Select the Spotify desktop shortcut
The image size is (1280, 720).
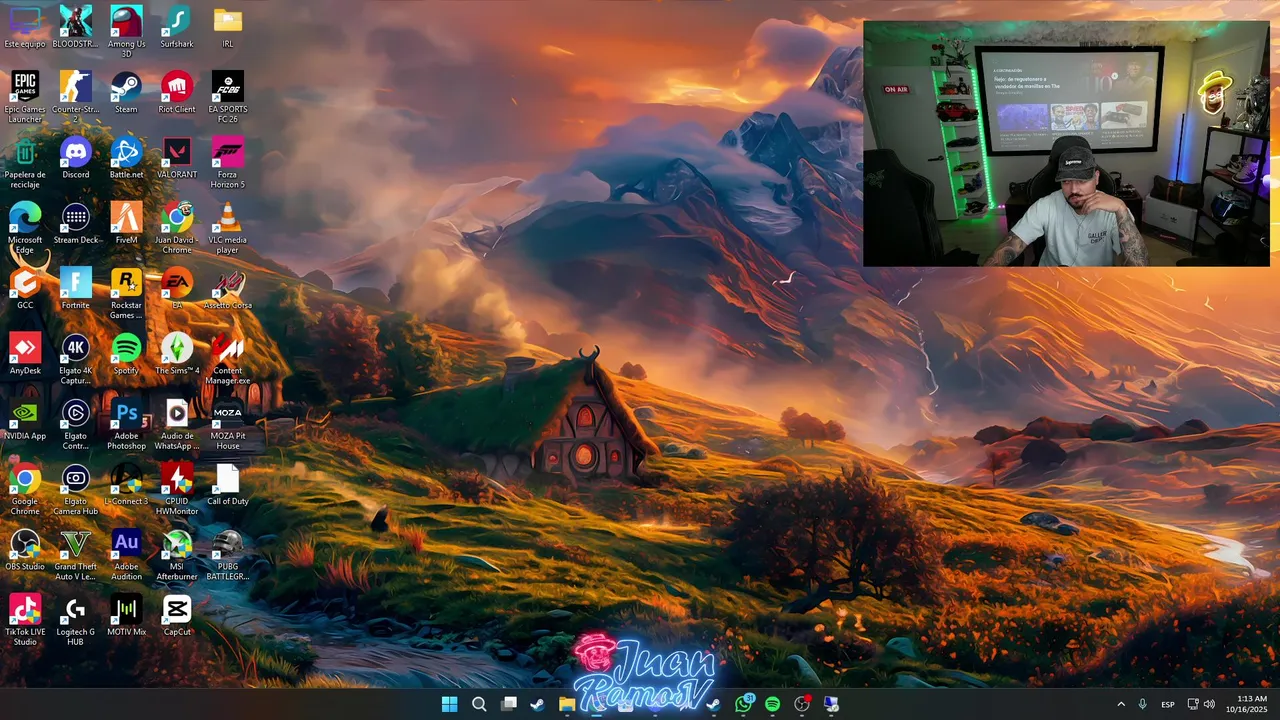pyautogui.click(x=126, y=354)
